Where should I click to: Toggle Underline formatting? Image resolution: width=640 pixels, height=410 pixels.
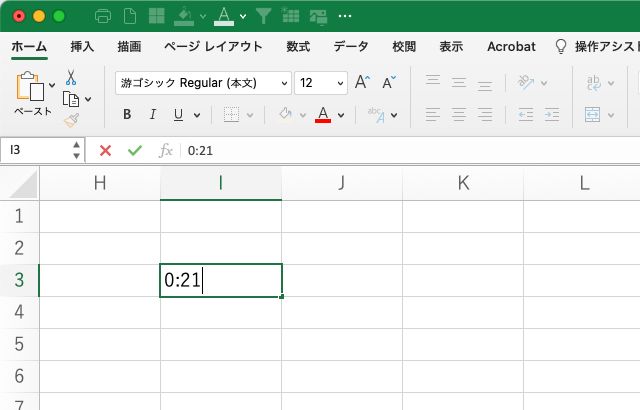coord(179,115)
